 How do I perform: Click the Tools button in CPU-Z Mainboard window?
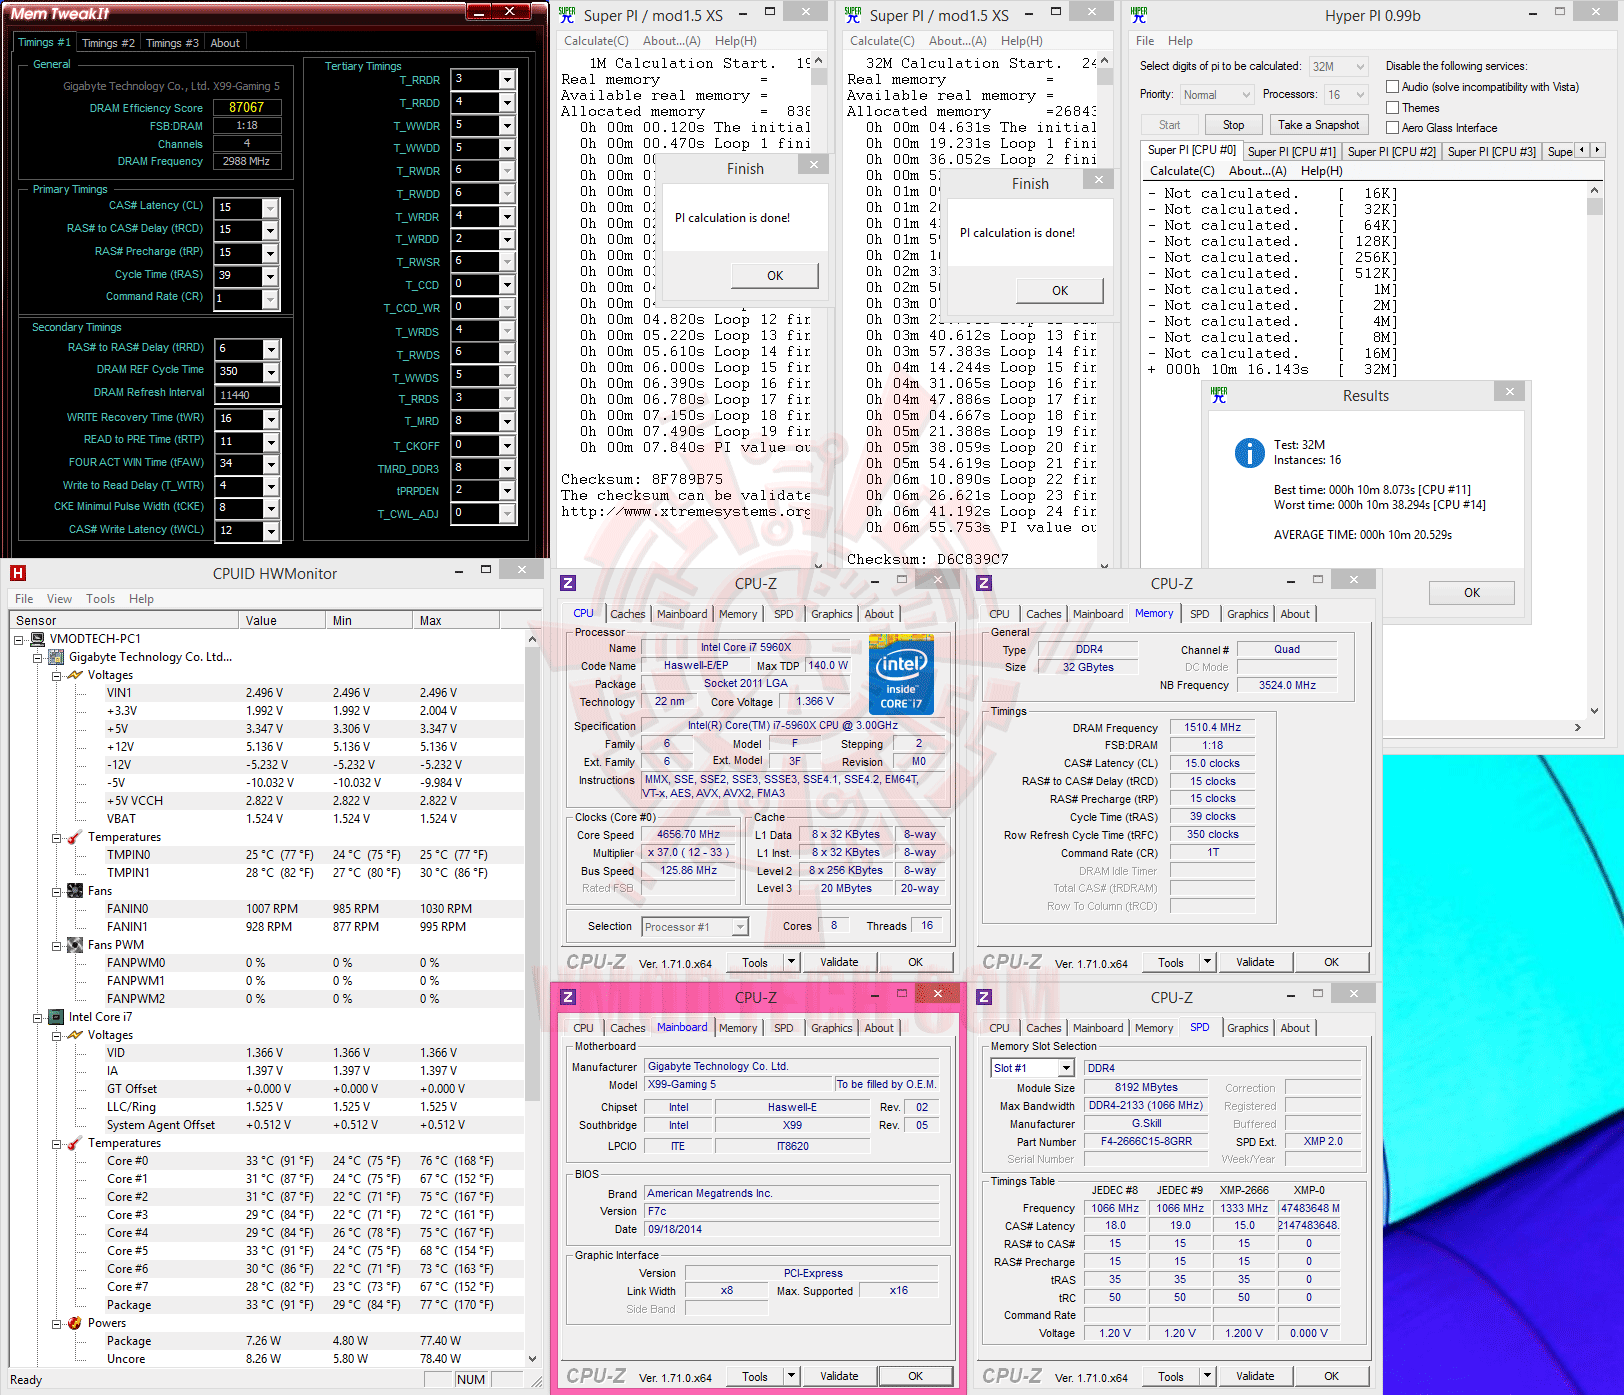click(755, 1376)
